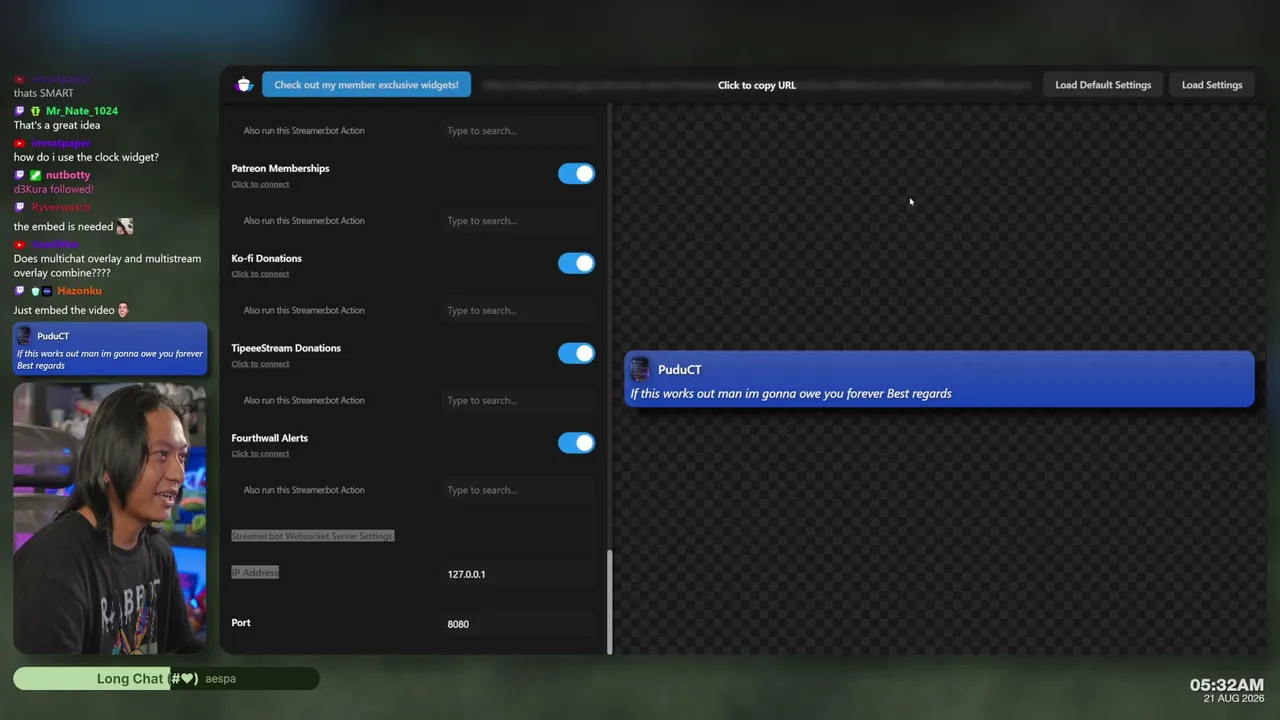Click the username Hazonku in chat
The image size is (1280, 720).
coord(79,291)
